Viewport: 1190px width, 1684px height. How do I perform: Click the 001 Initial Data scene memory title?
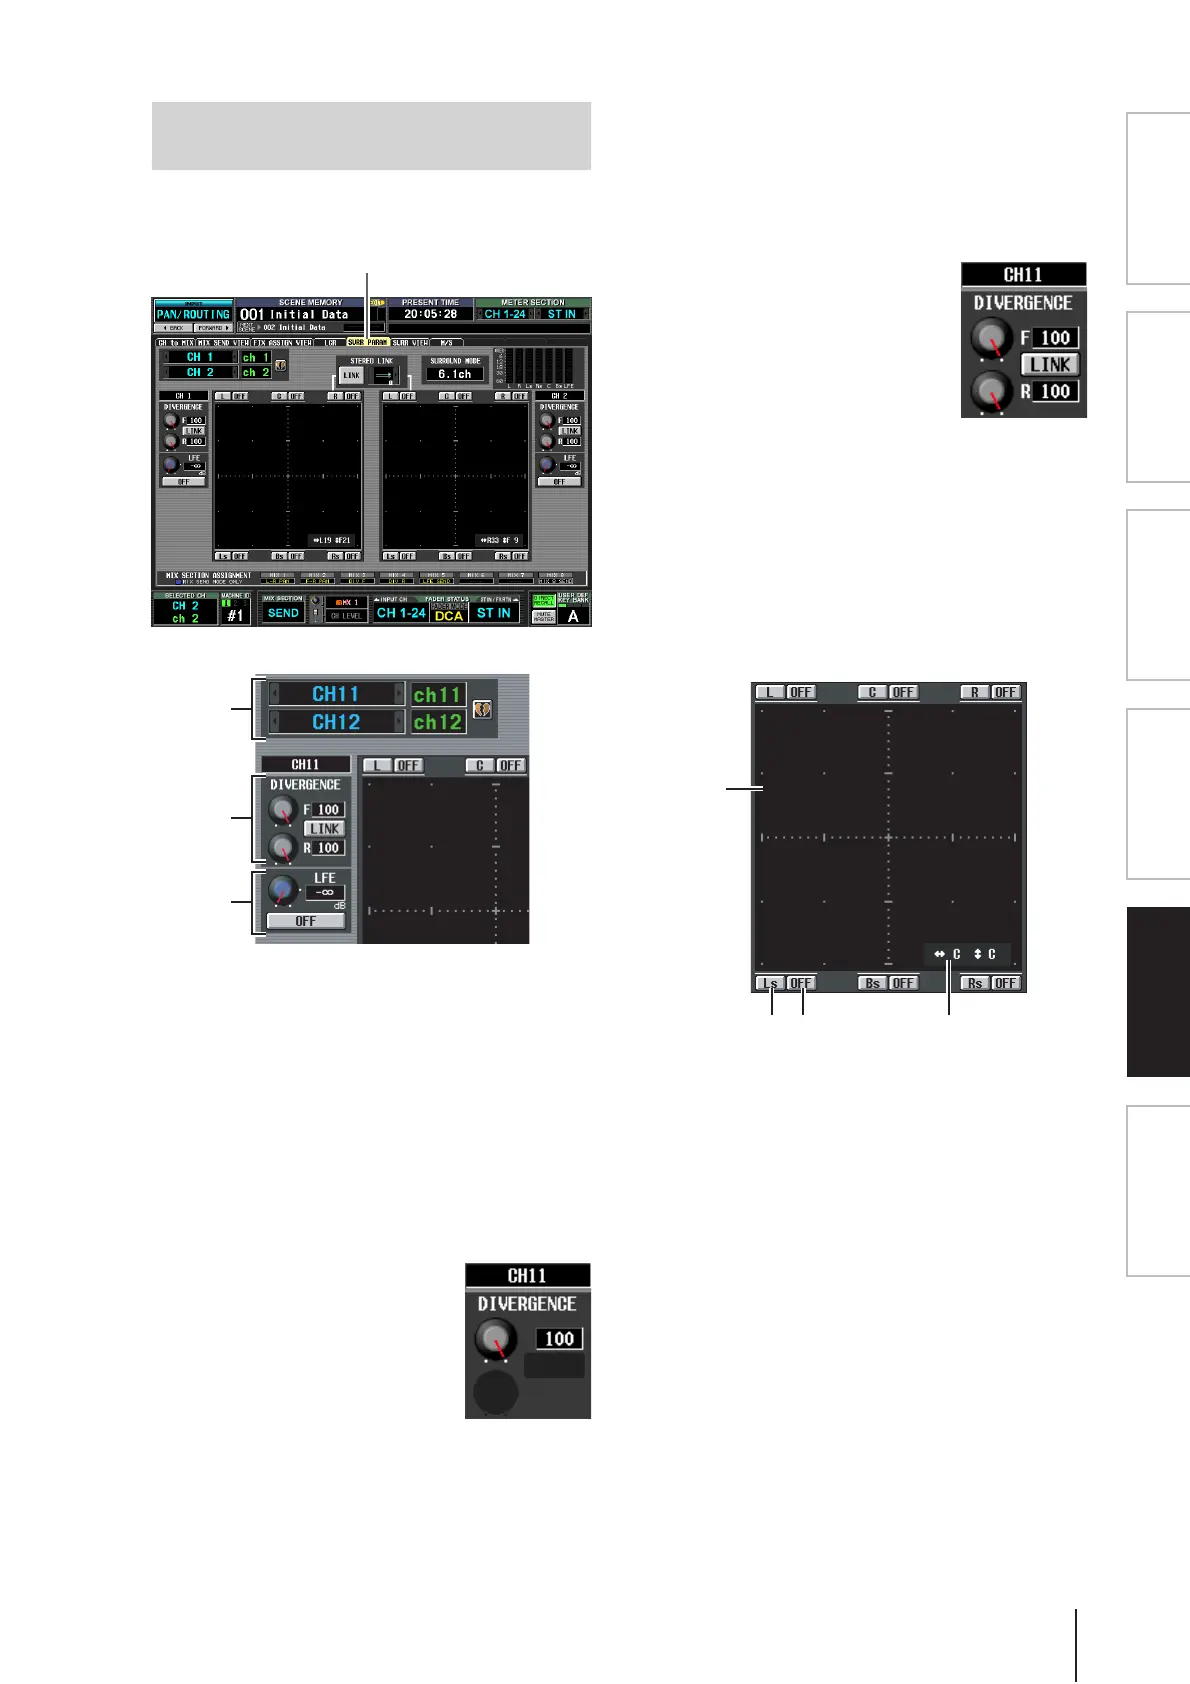[294, 314]
